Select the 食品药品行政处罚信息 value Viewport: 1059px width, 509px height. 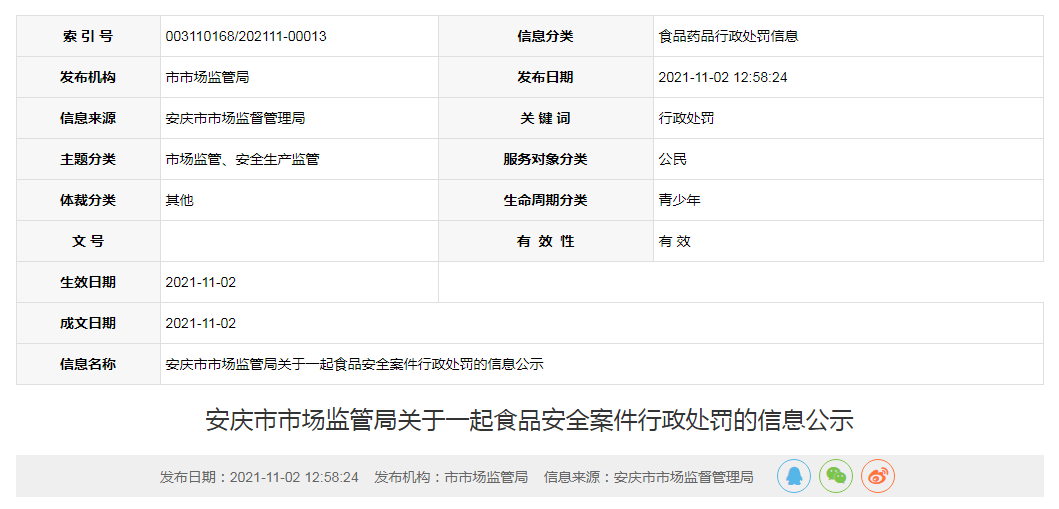[x=729, y=36]
